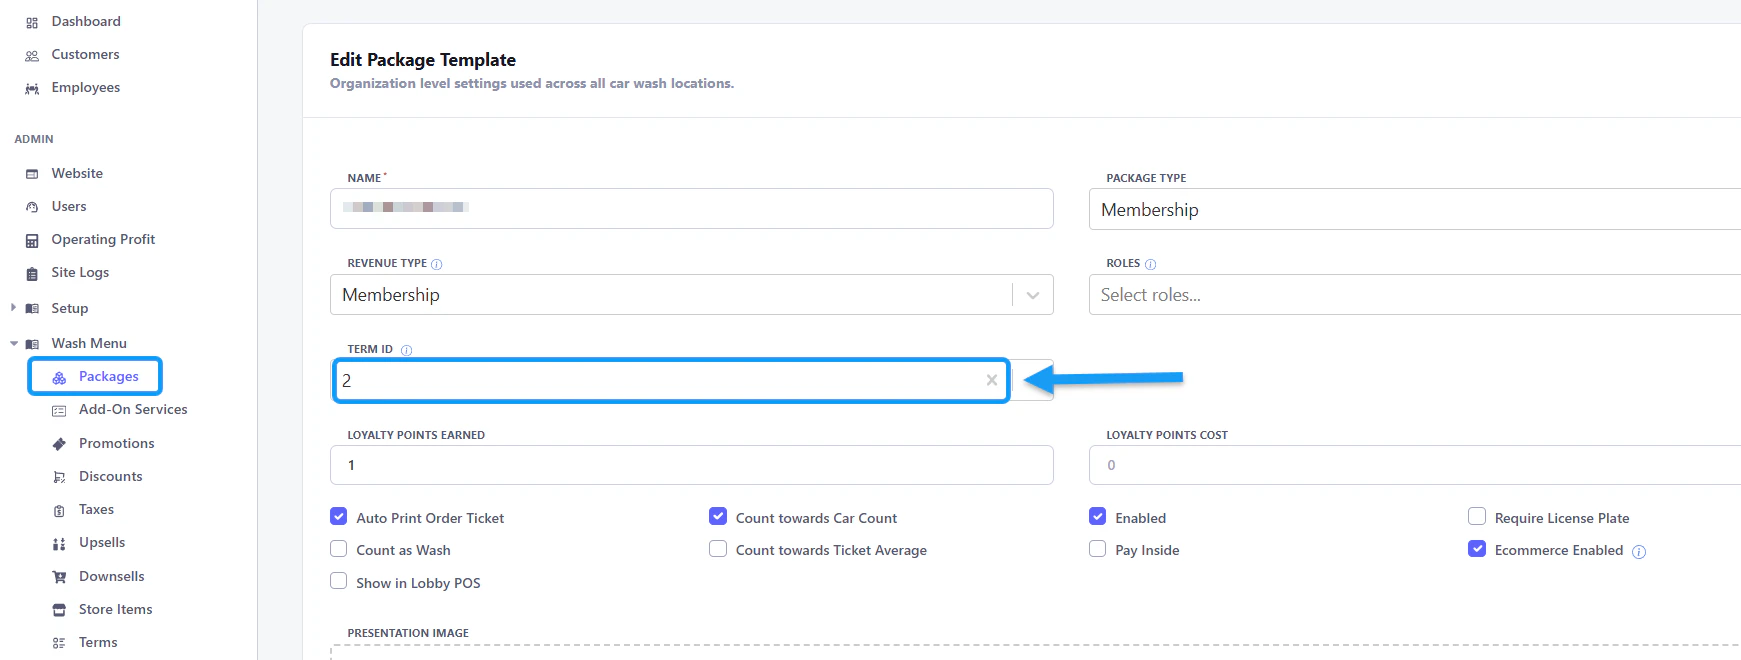Open the Website admin page
Screen dimensions: 1741x660
(x=77, y=174)
